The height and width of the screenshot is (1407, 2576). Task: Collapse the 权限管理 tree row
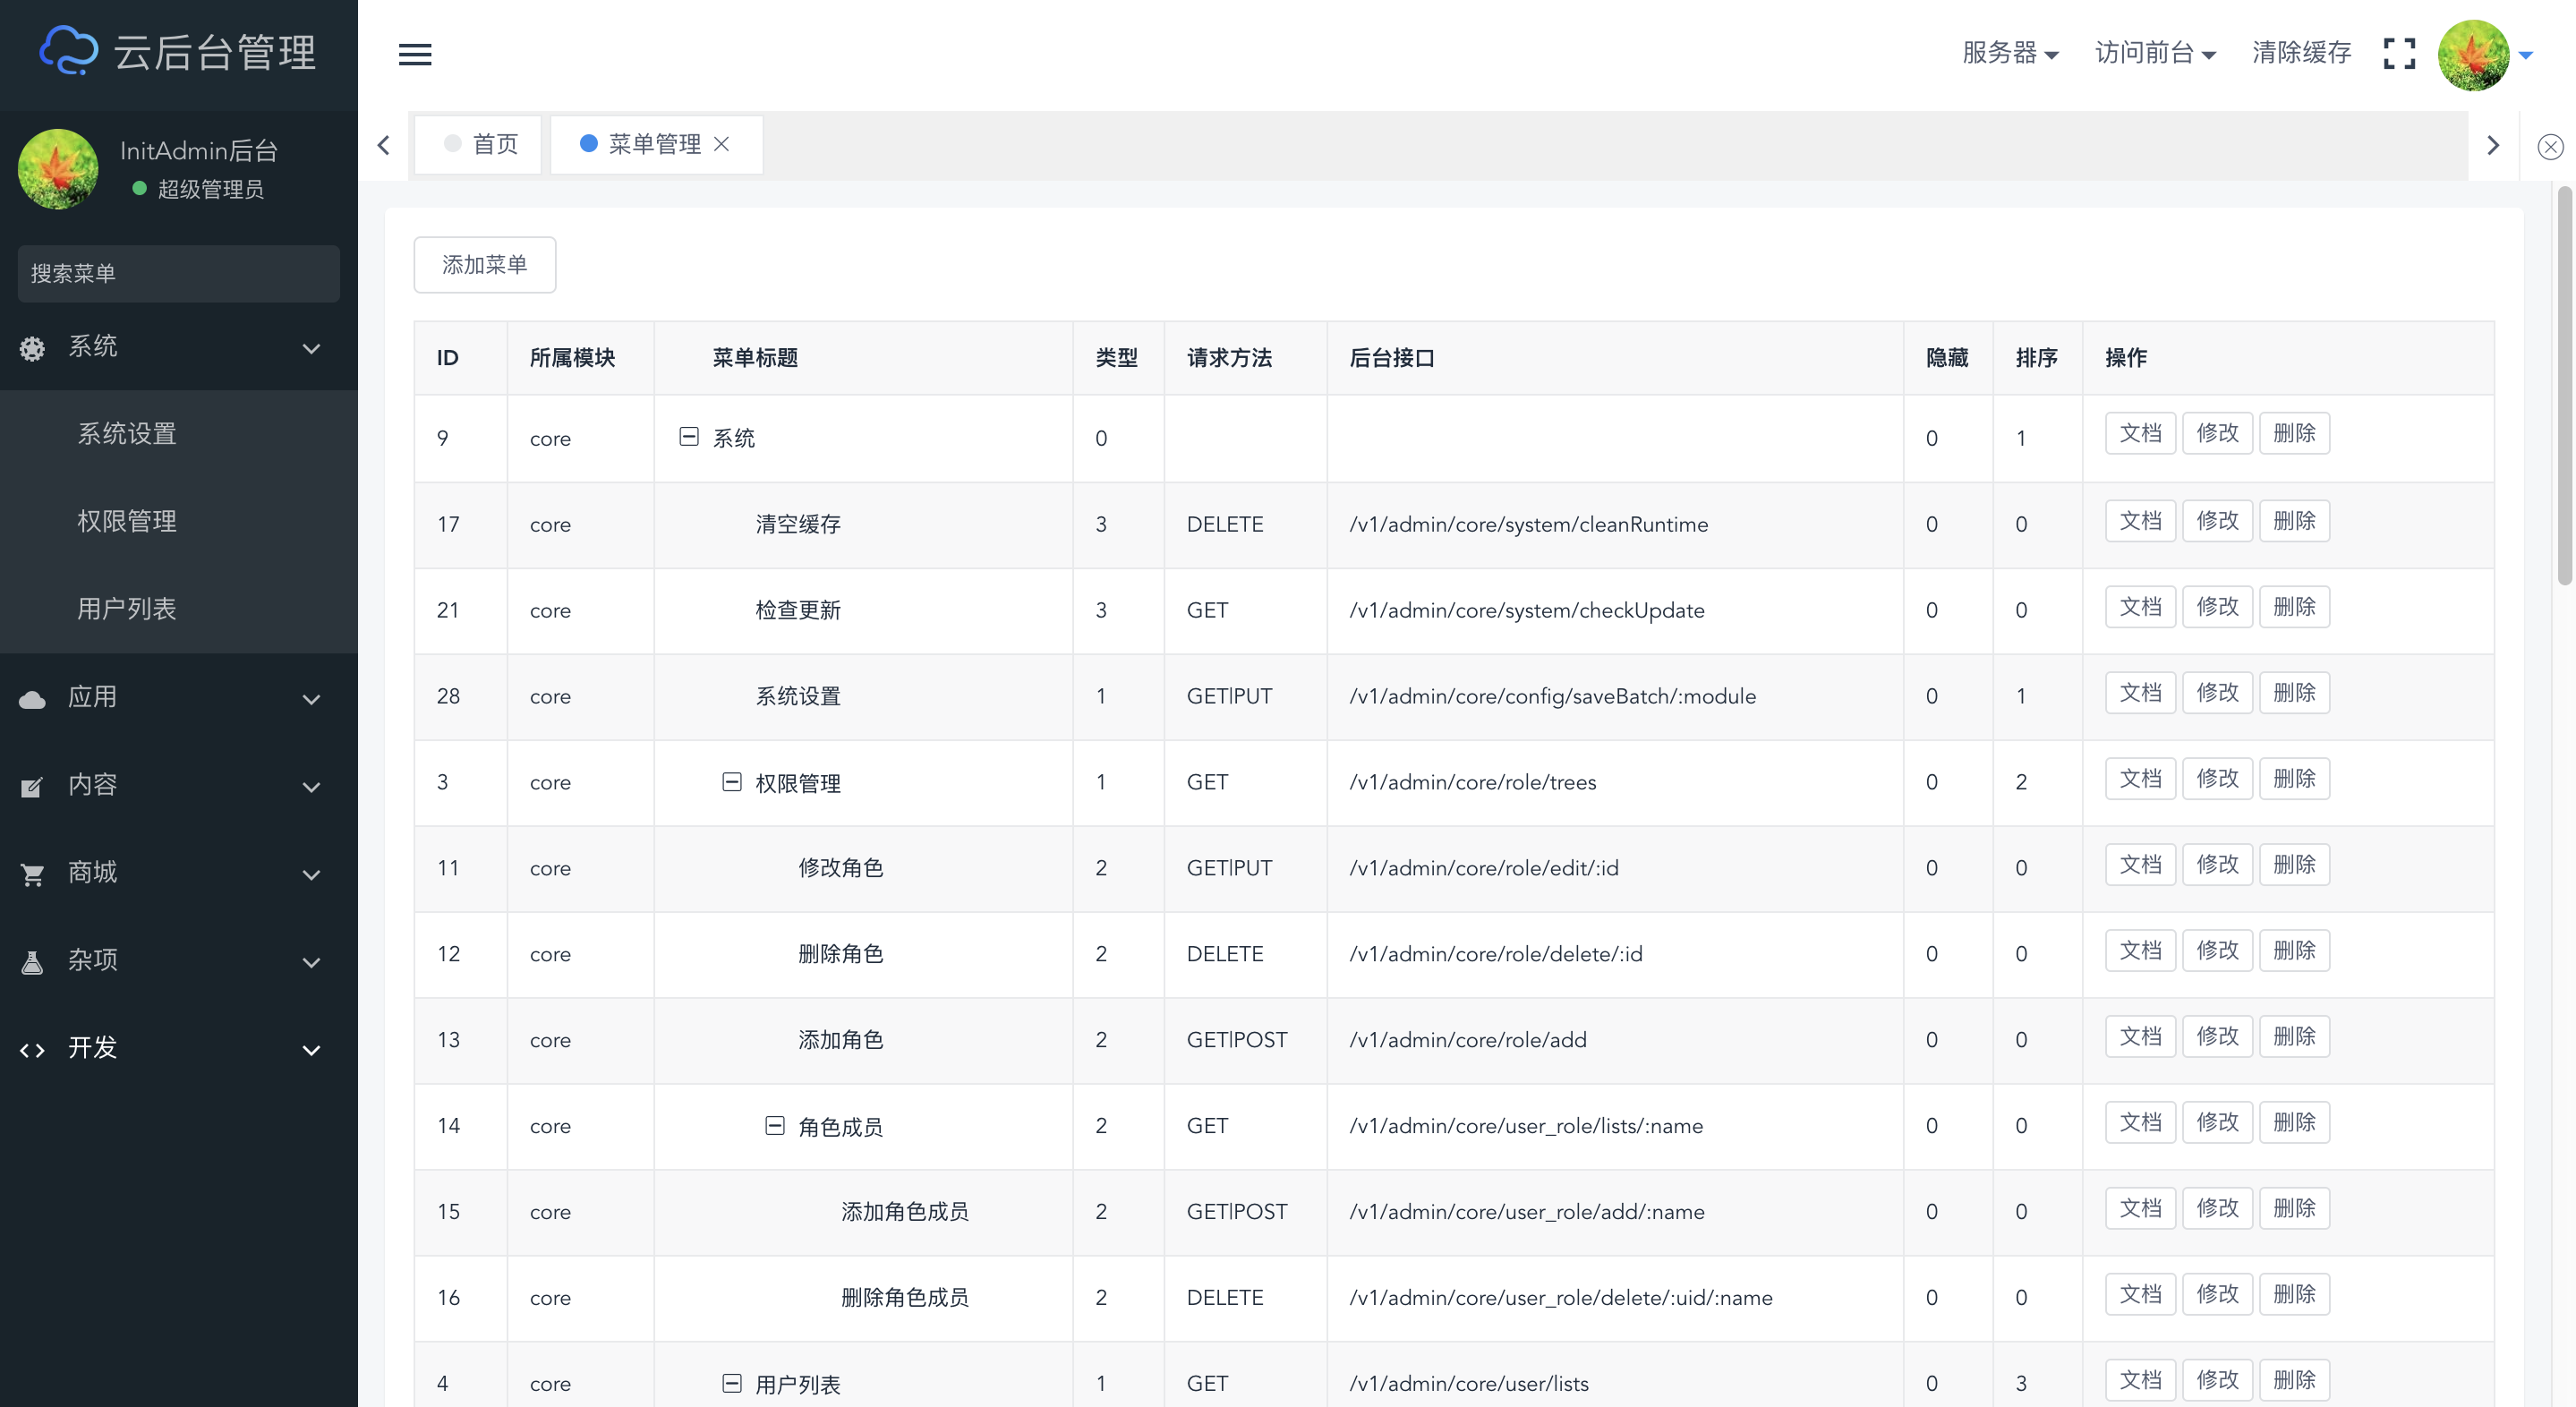[x=732, y=781]
